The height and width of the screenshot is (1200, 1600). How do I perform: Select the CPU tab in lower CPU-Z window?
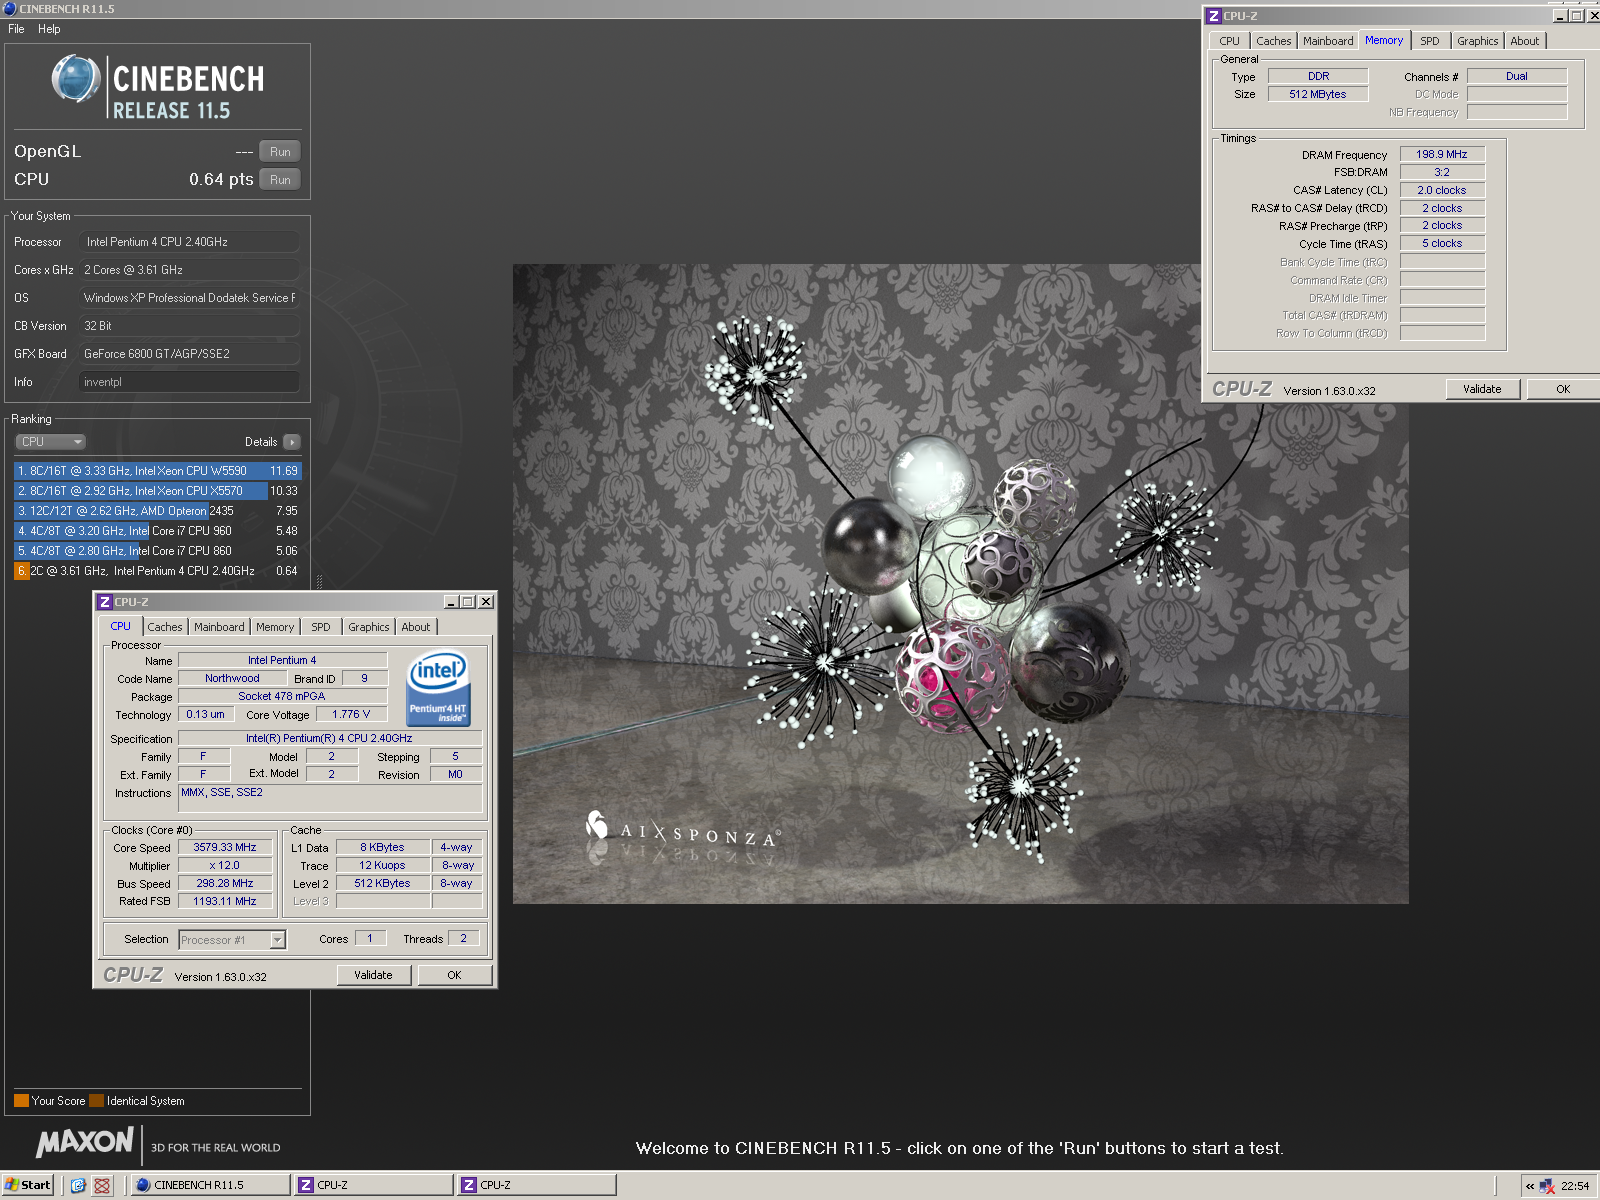click(x=121, y=626)
